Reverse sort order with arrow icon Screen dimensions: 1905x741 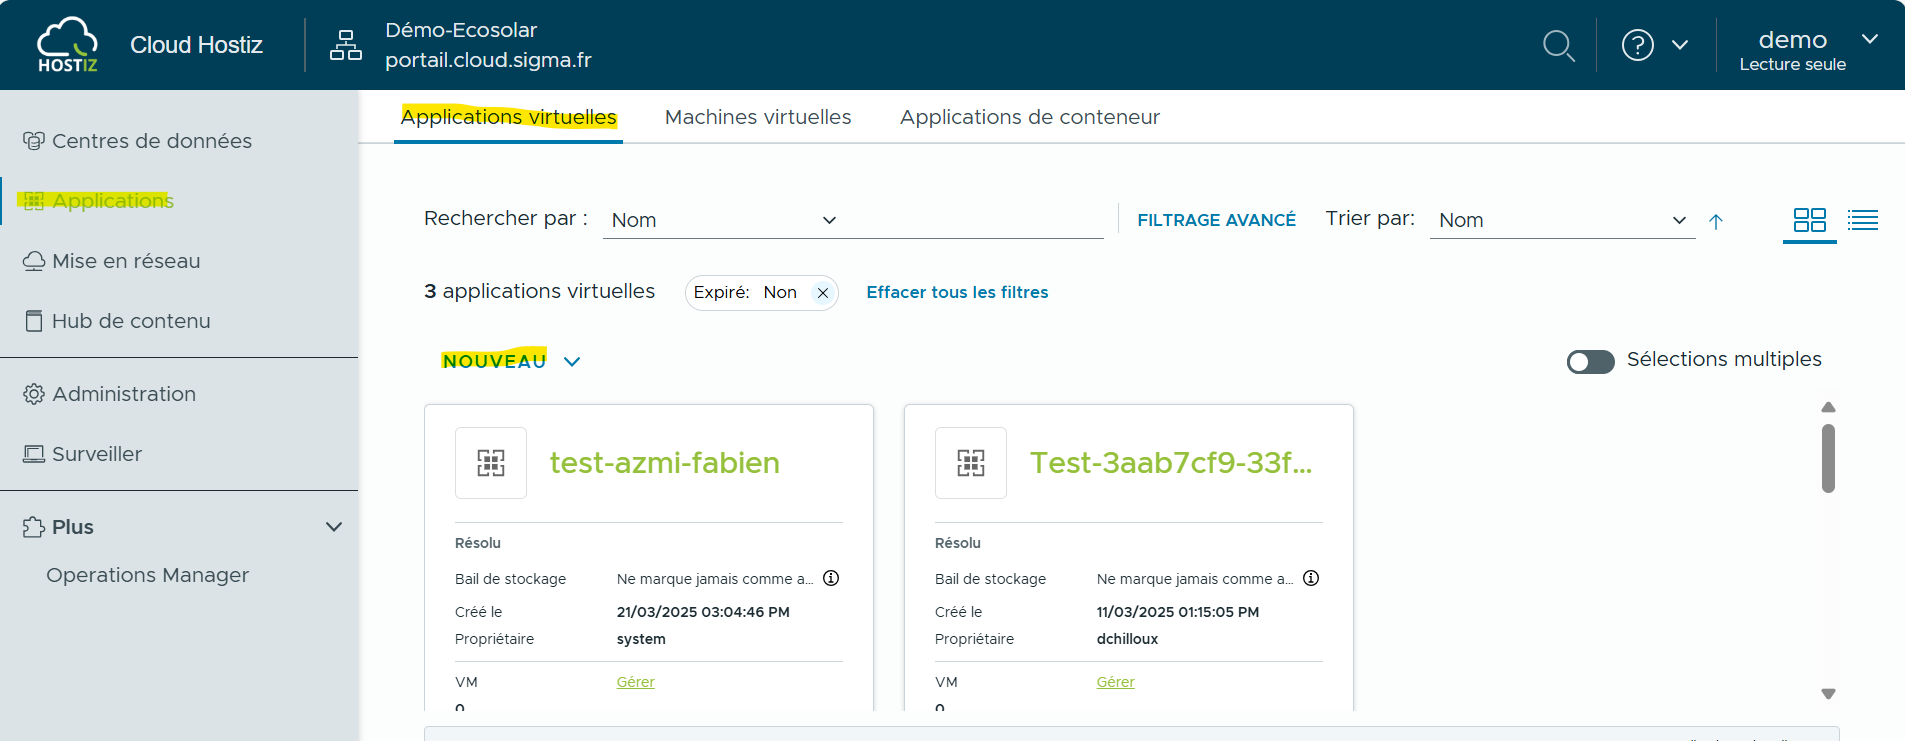1716,222
